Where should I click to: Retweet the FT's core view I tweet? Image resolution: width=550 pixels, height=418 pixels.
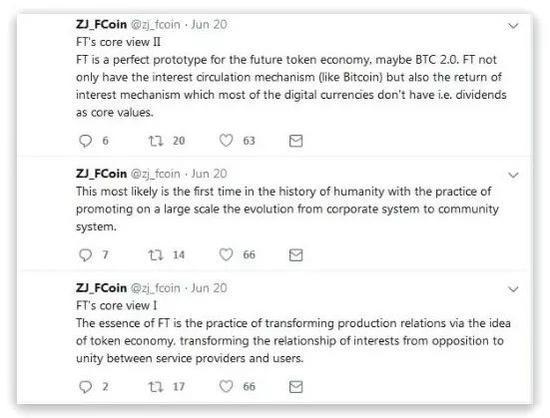point(155,386)
